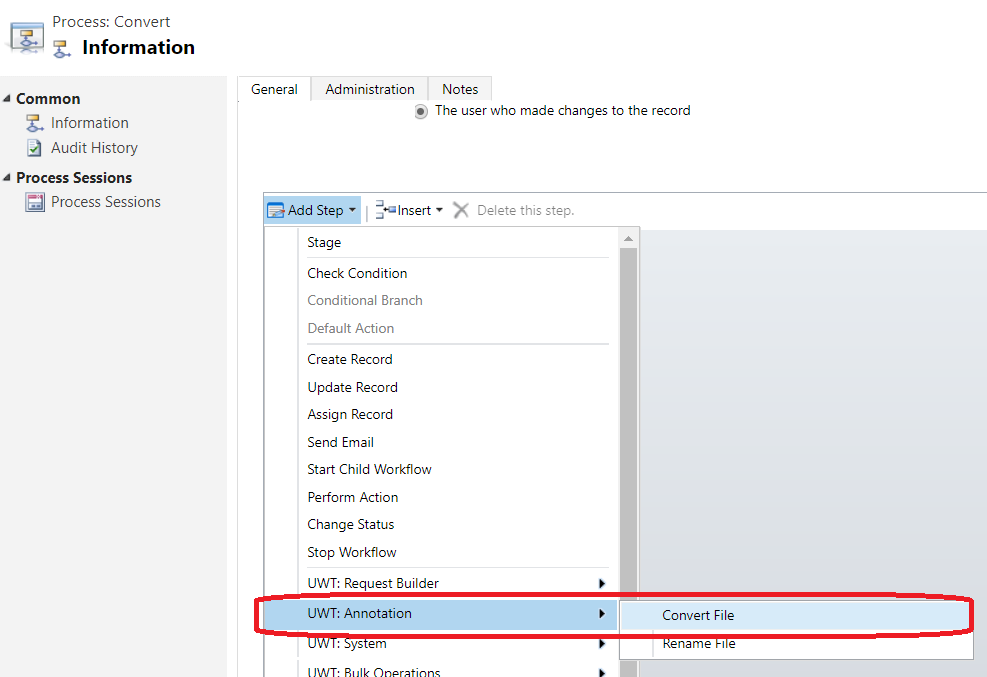Click the Insert step icon
The height and width of the screenshot is (677, 987).
tap(385, 210)
